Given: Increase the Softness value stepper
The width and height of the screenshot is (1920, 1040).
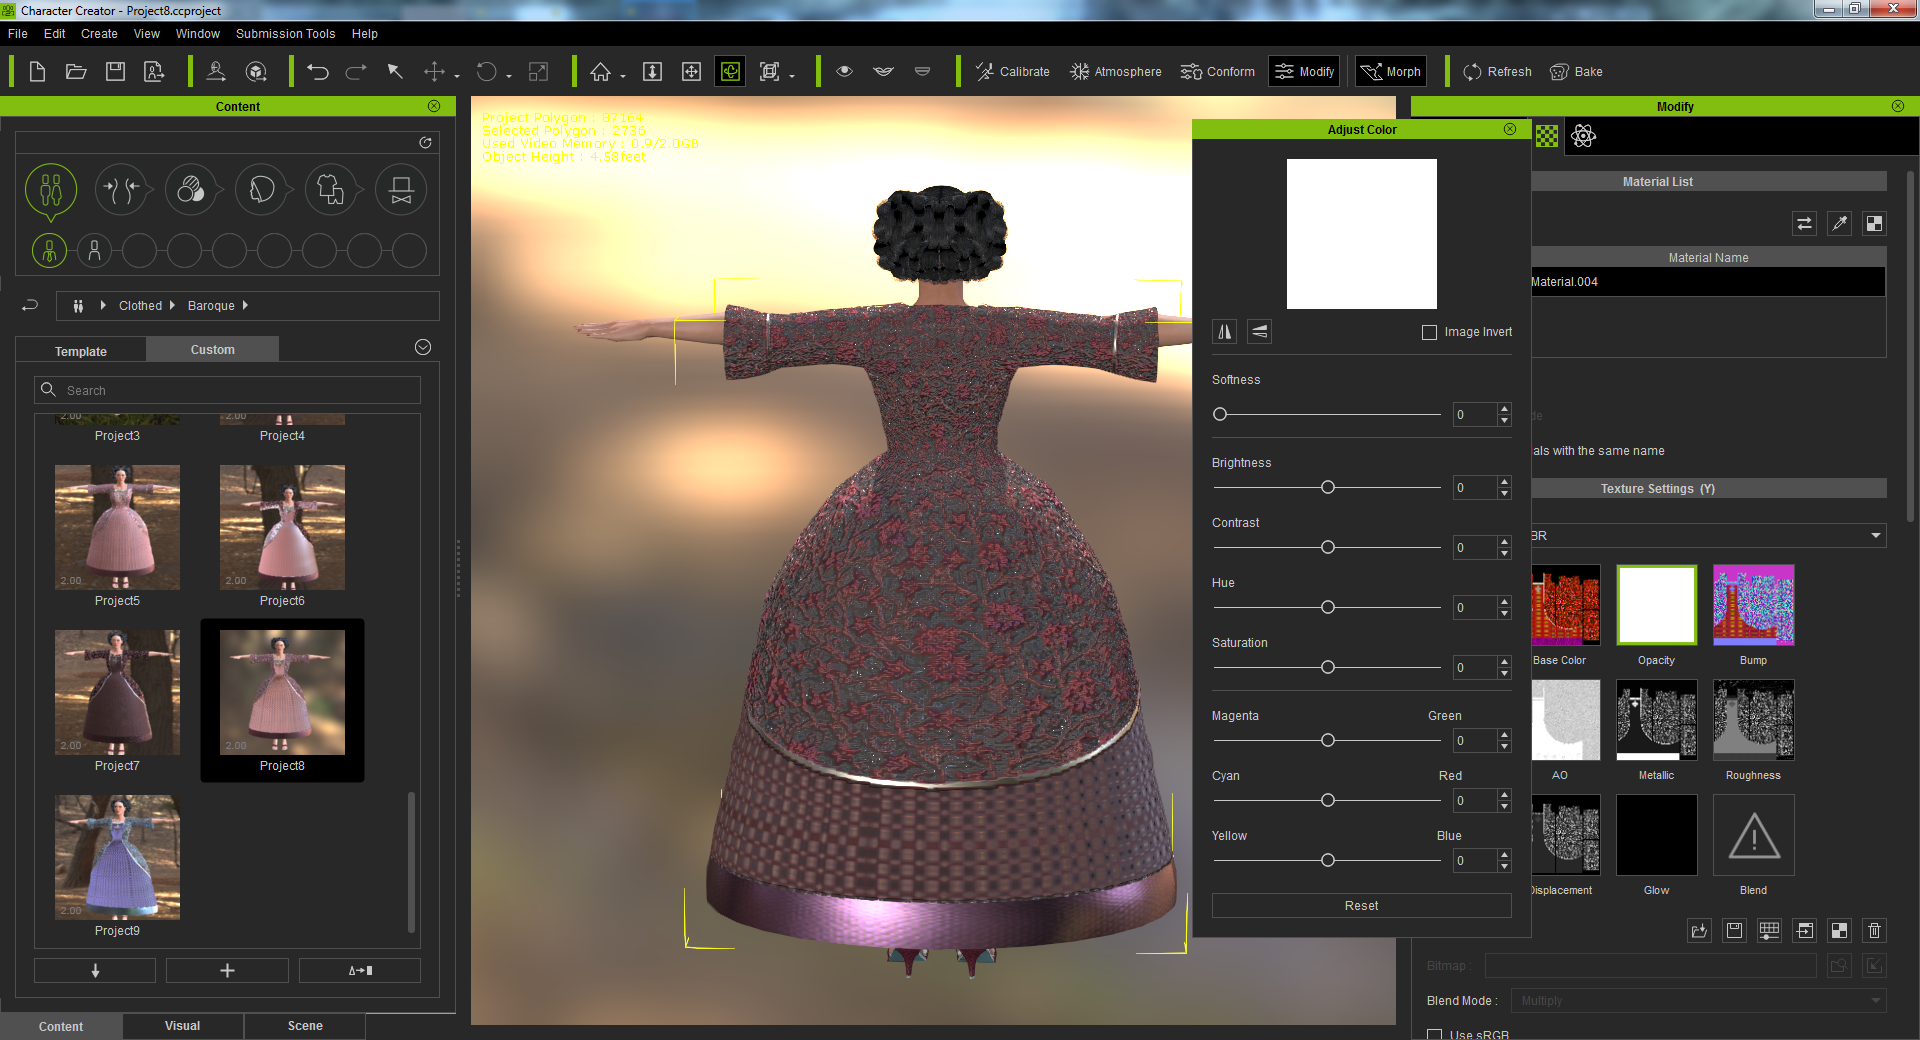Looking at the screenshot, I should pyautogui.click(x=1504, y=409).
